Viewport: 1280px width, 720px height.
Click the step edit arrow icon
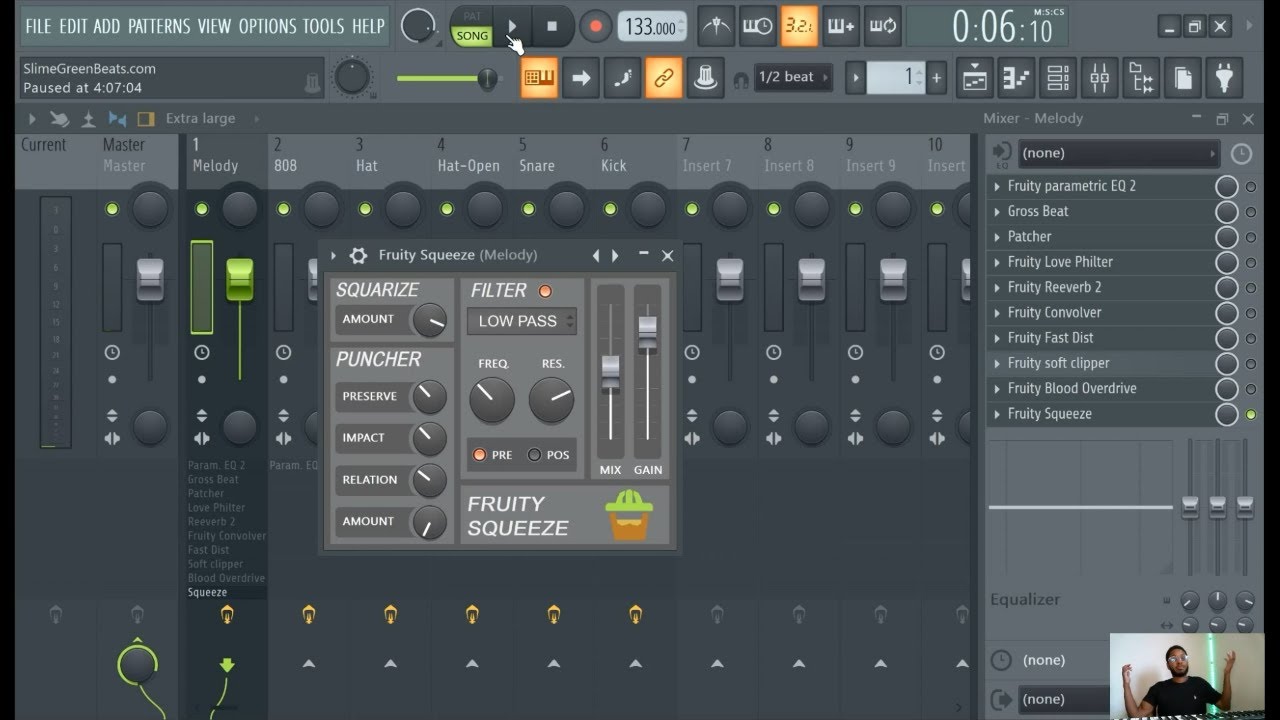pos(581,77)
